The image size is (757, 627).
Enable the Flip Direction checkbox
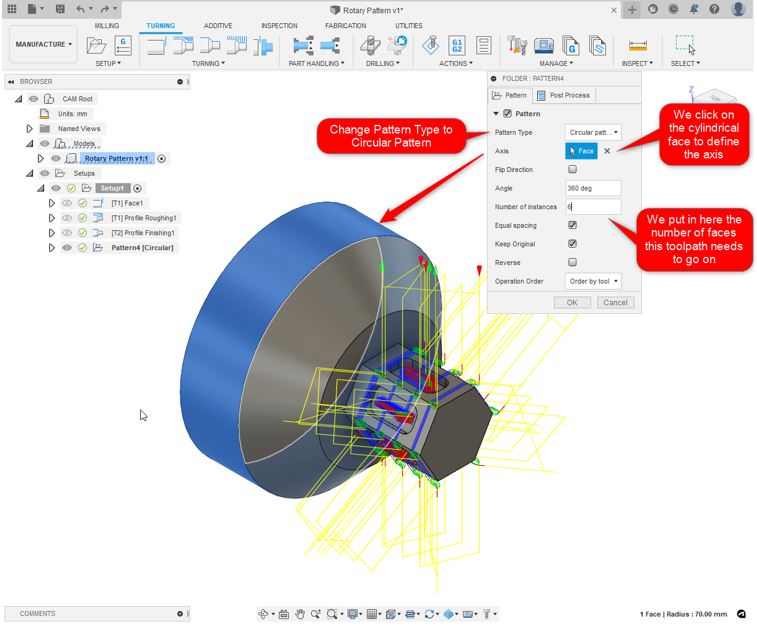coord(572,169)
